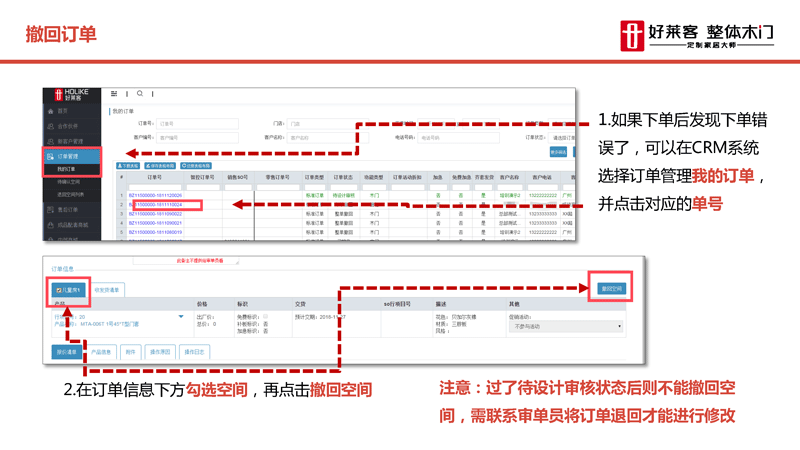Open order ending 1811110024
This screenshot has width=800, height=450.
[x=156, y=205]
